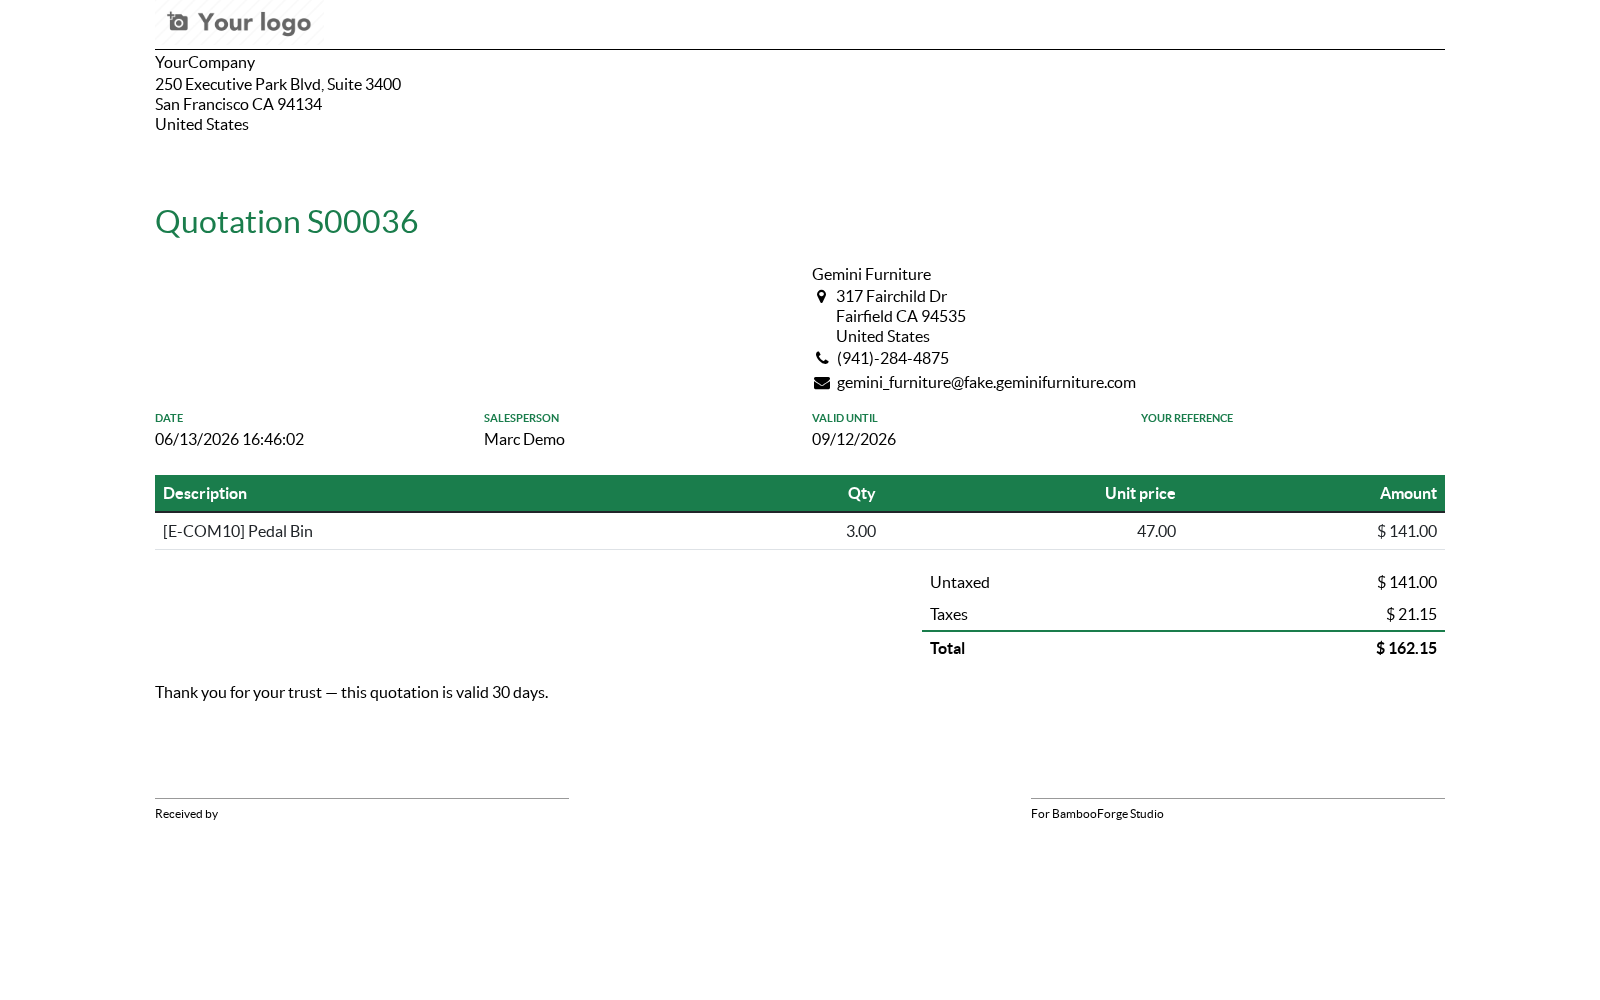This screenshot has height=1000, width=1600.
Task: Click the YourCompany name in header
Action: [205, 62]
